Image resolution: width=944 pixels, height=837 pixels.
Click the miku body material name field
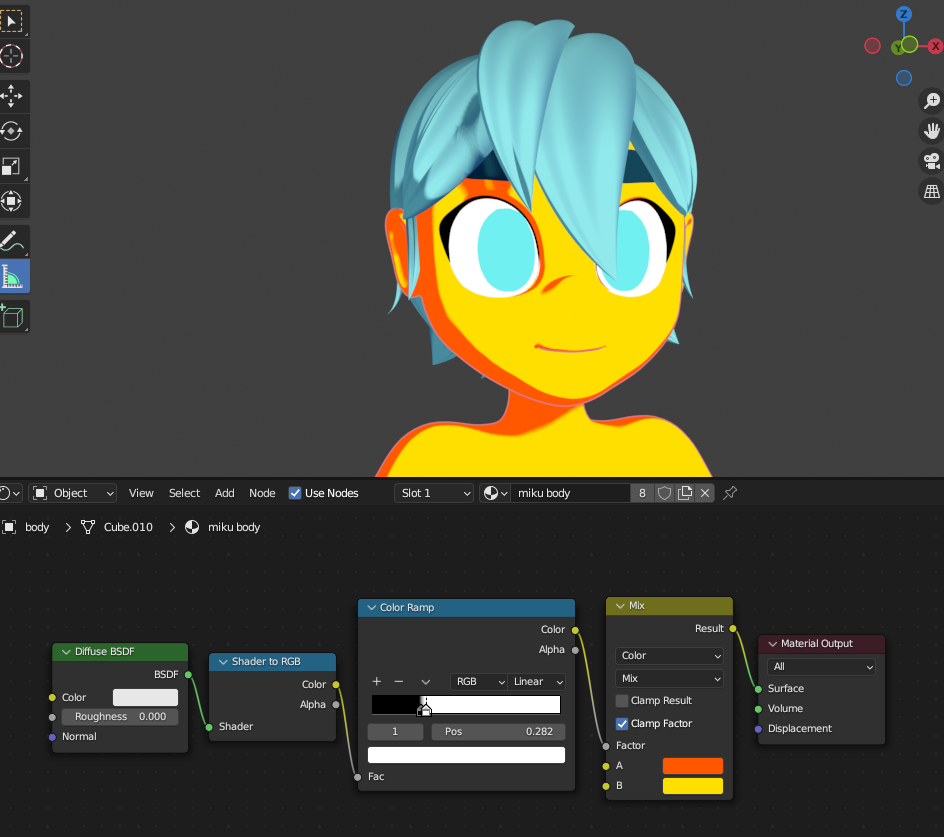(570, 493)
